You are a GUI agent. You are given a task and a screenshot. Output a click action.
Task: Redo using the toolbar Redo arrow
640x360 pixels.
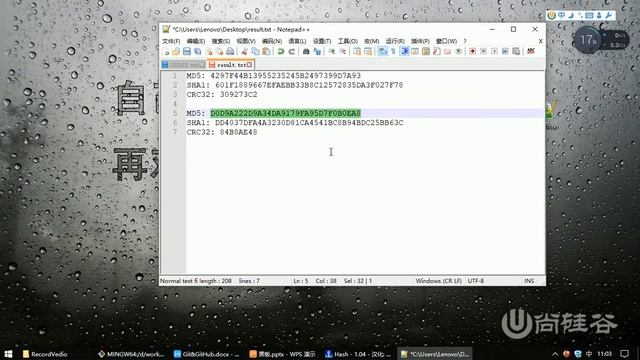pyautogui.click(x=291, y=51)
